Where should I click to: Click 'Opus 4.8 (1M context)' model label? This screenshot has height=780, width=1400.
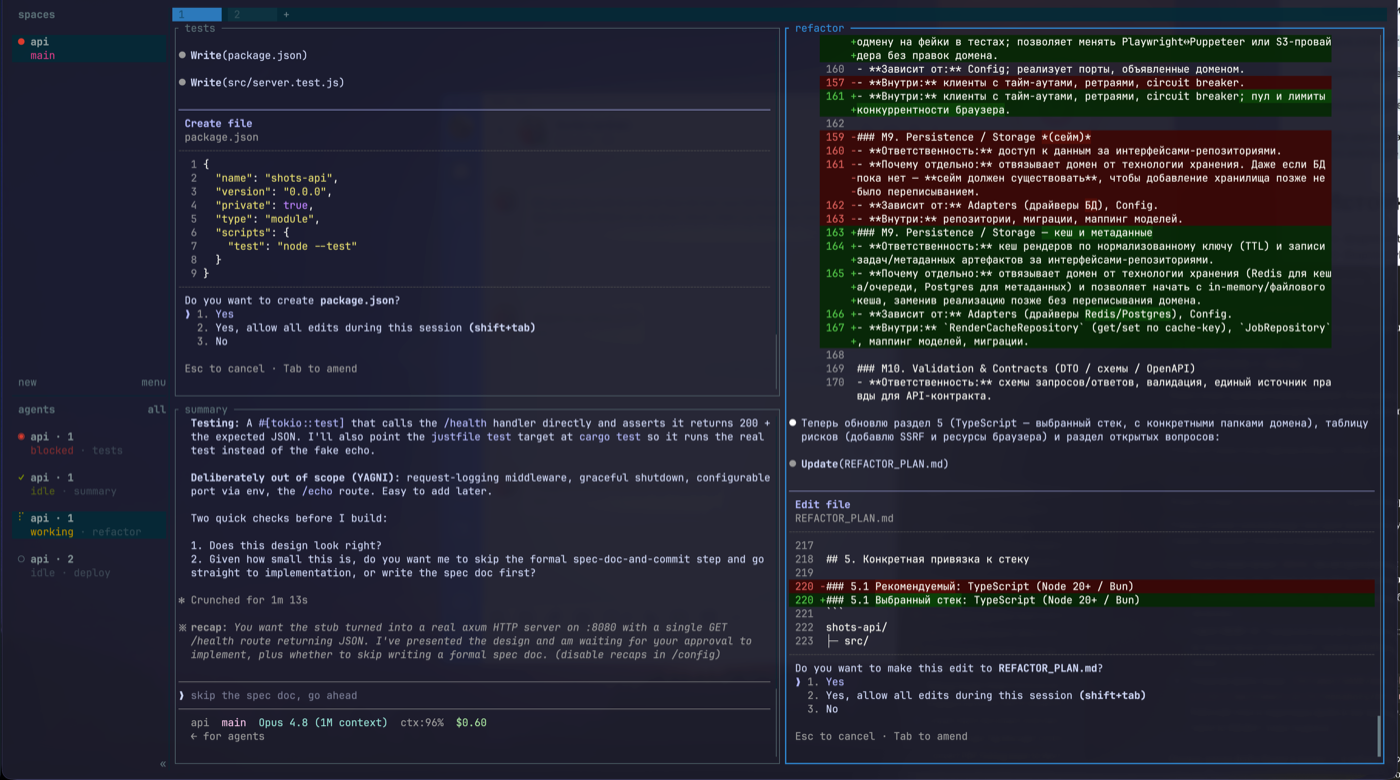pos(322,723)
